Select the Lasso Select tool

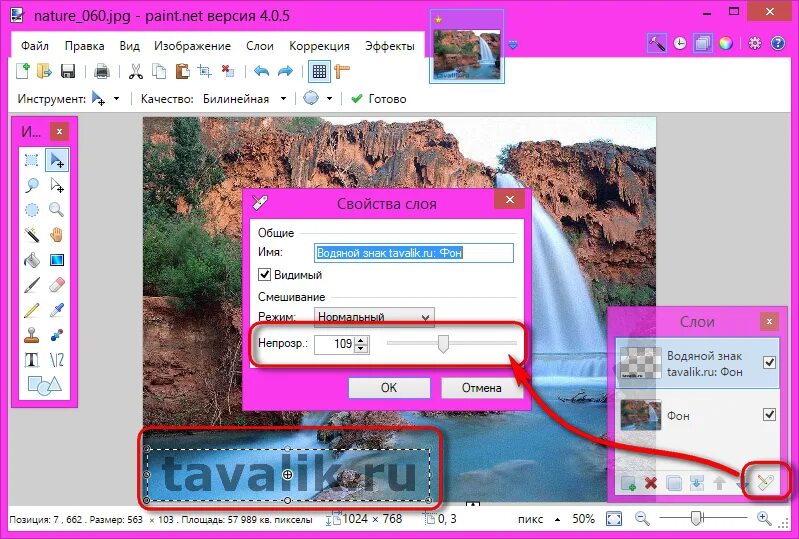click(x=32, y=185)
